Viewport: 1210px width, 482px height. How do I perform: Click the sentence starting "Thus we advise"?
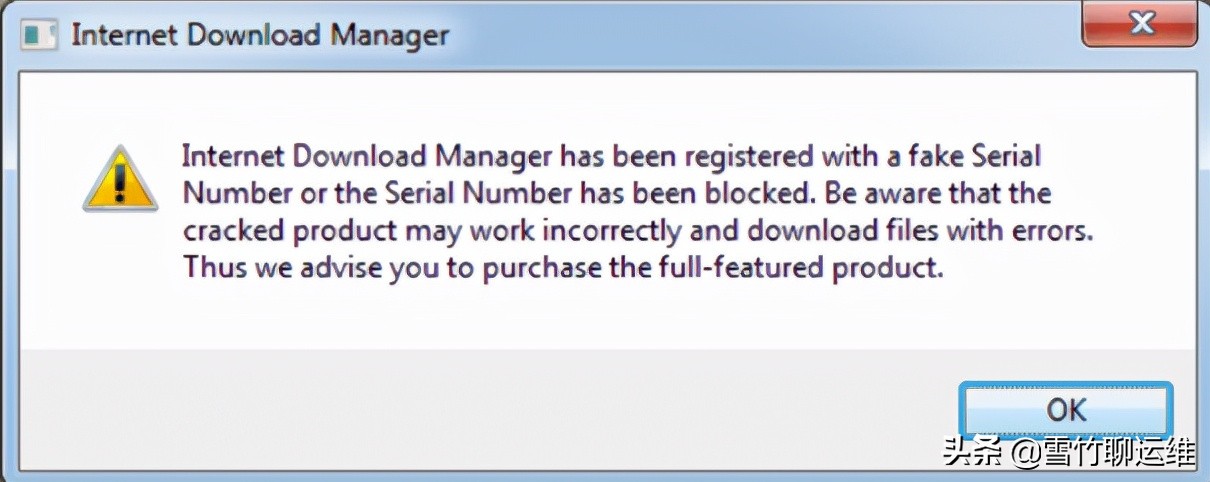tap(563, 270)
